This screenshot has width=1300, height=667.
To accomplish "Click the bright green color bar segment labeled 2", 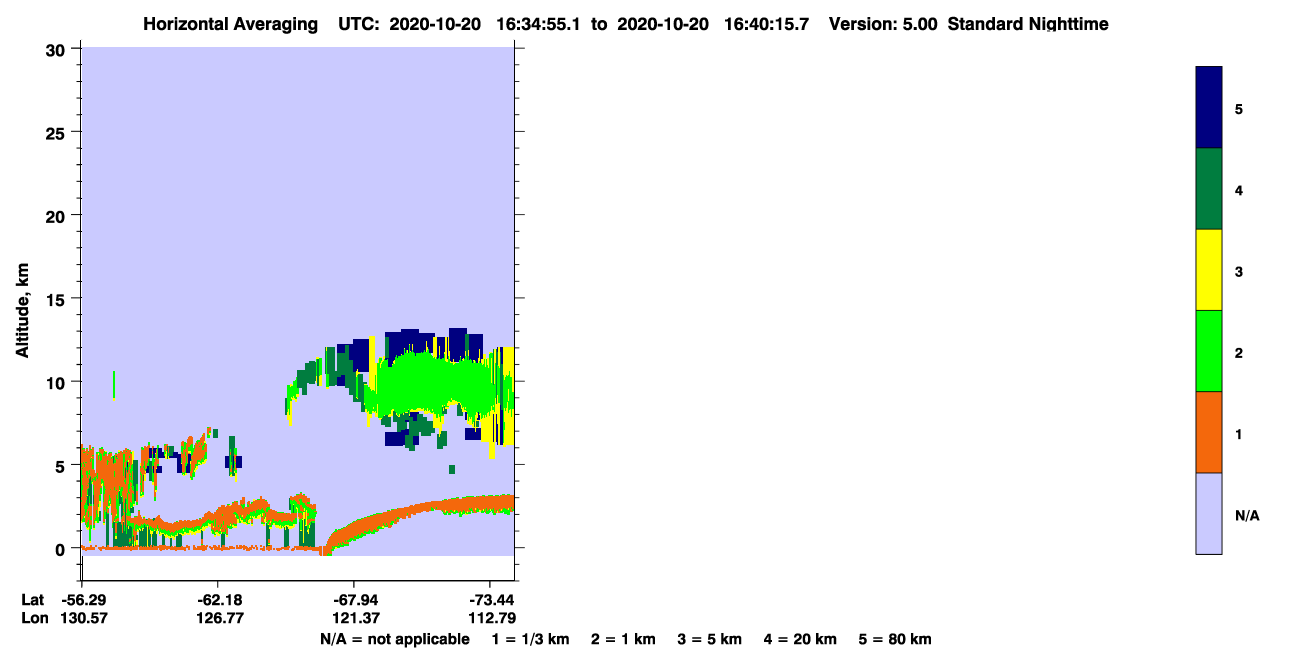I will [x=1209, y=351].
